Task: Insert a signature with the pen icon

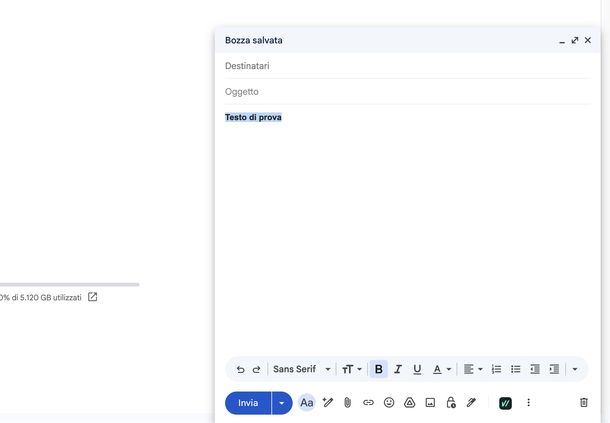Action: point(471,403)
